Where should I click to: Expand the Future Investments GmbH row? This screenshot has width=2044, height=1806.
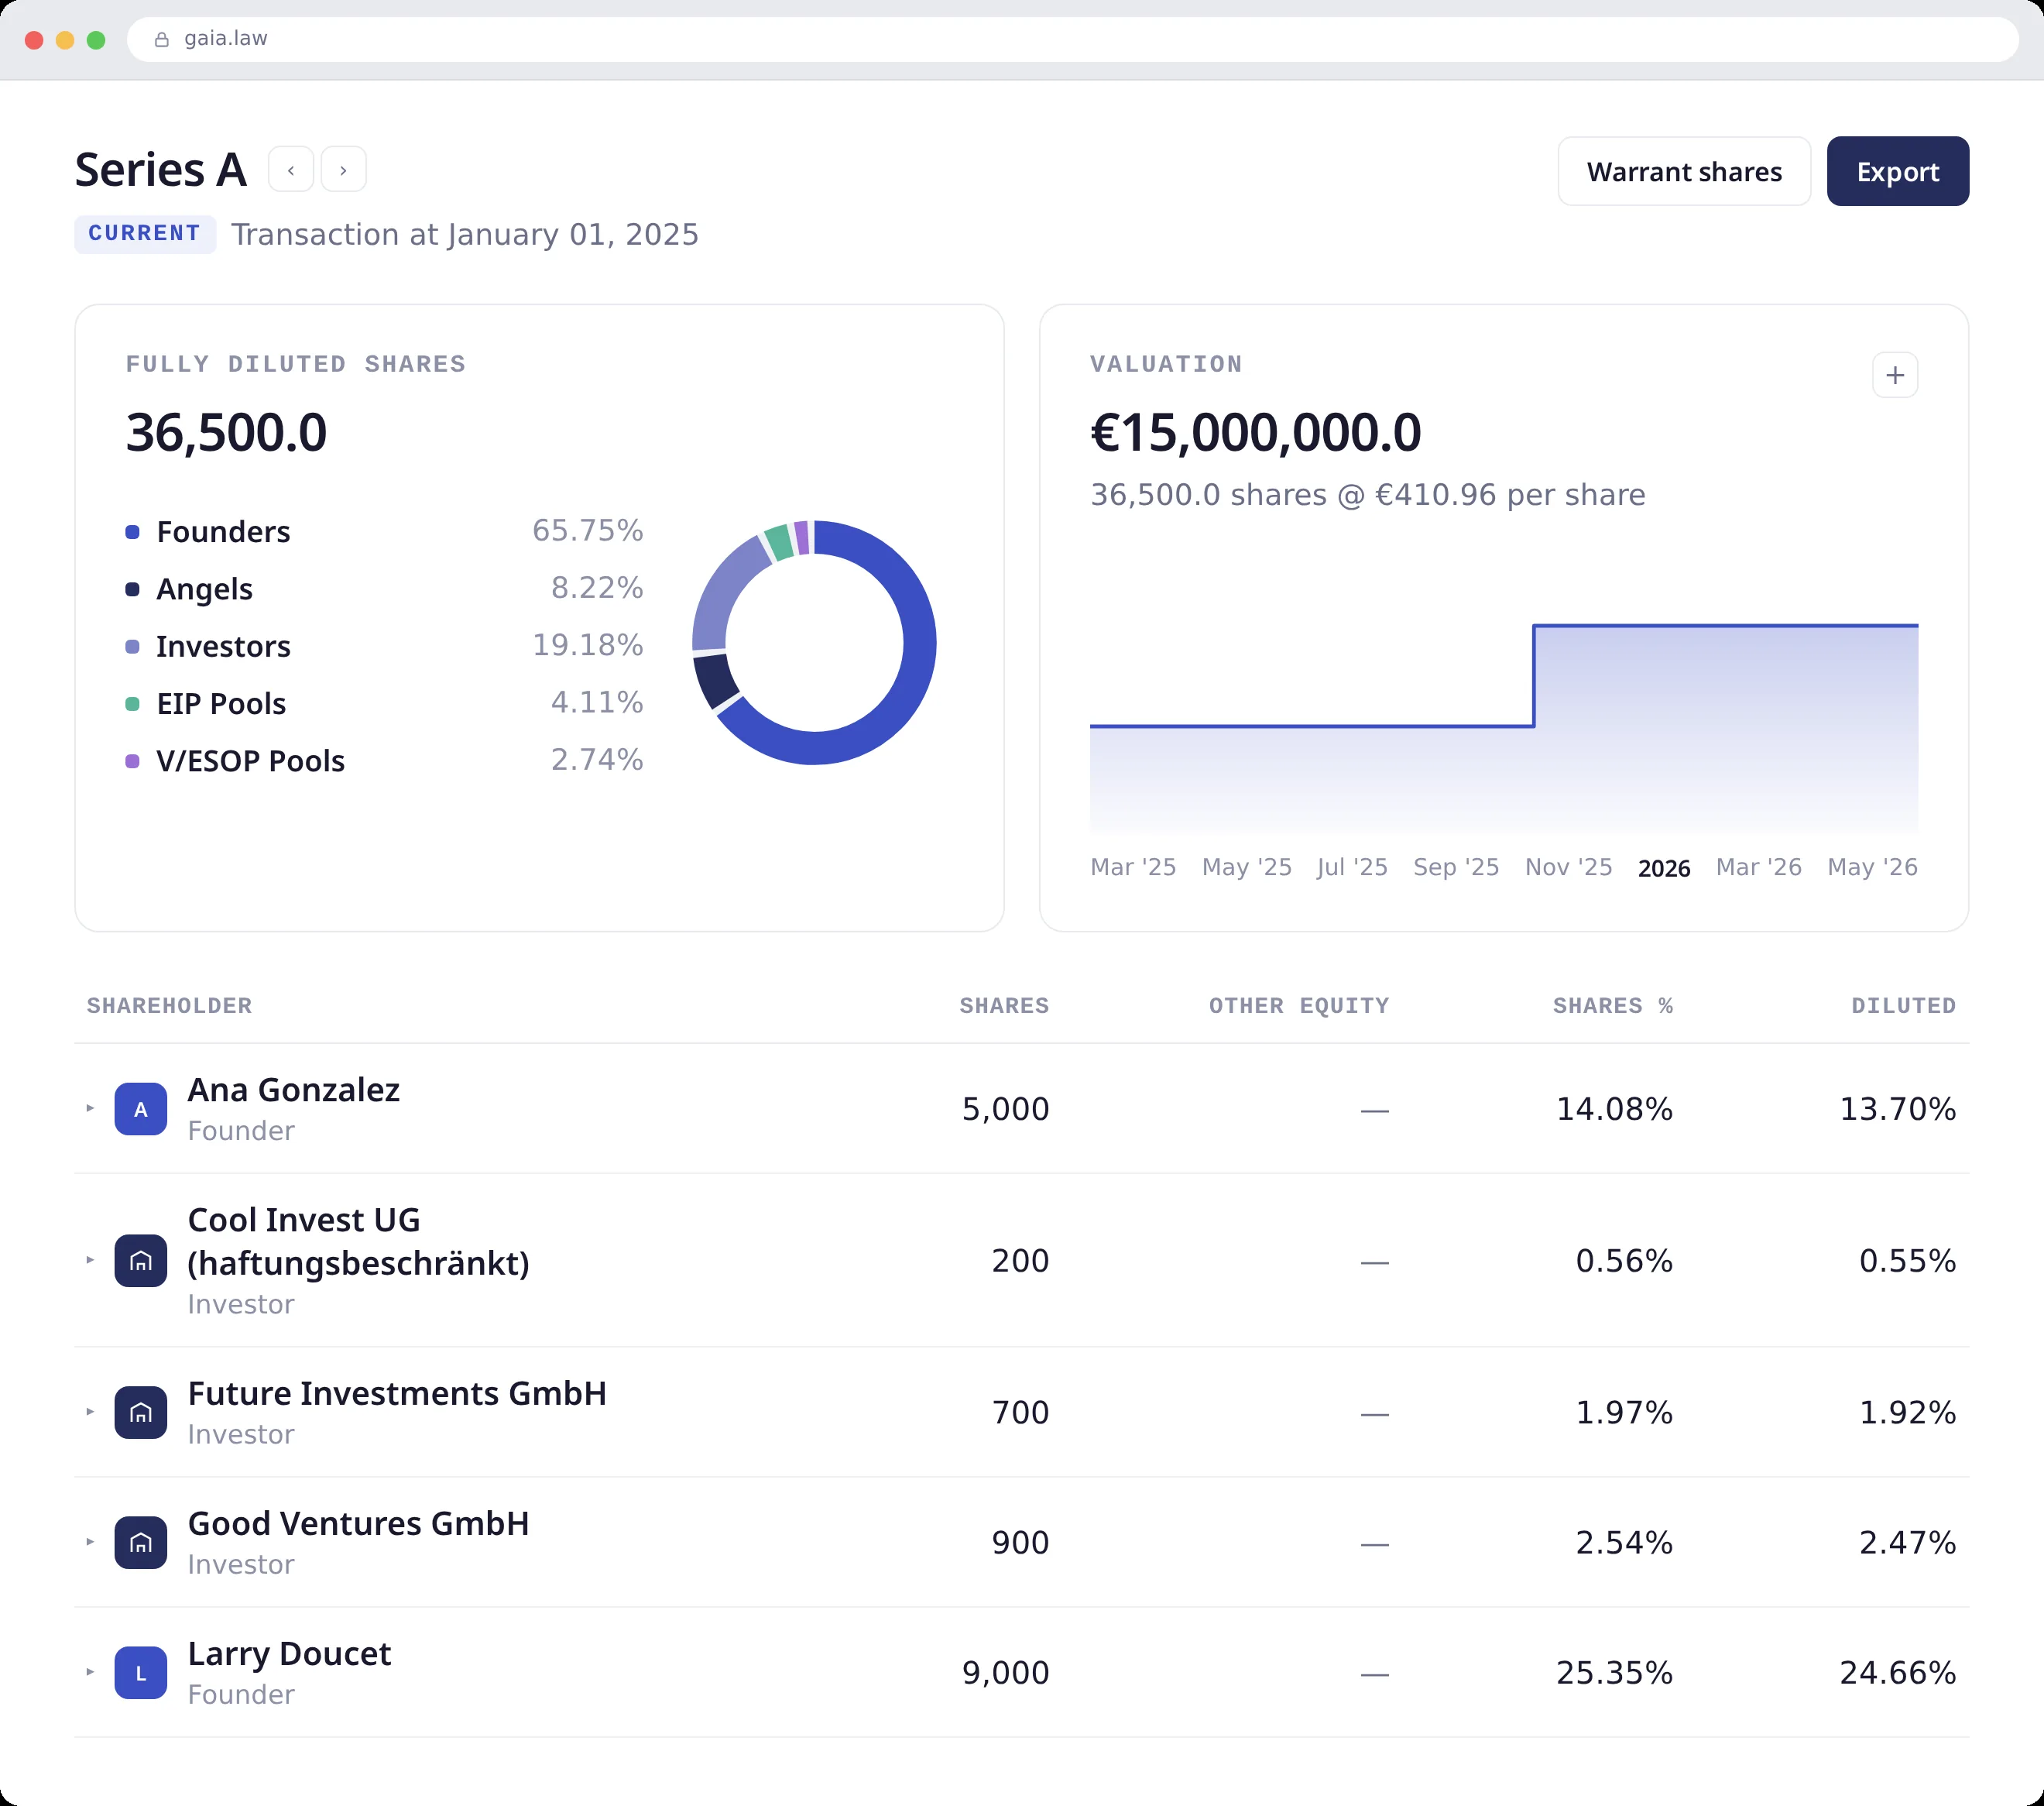(x=90, y=1412)
